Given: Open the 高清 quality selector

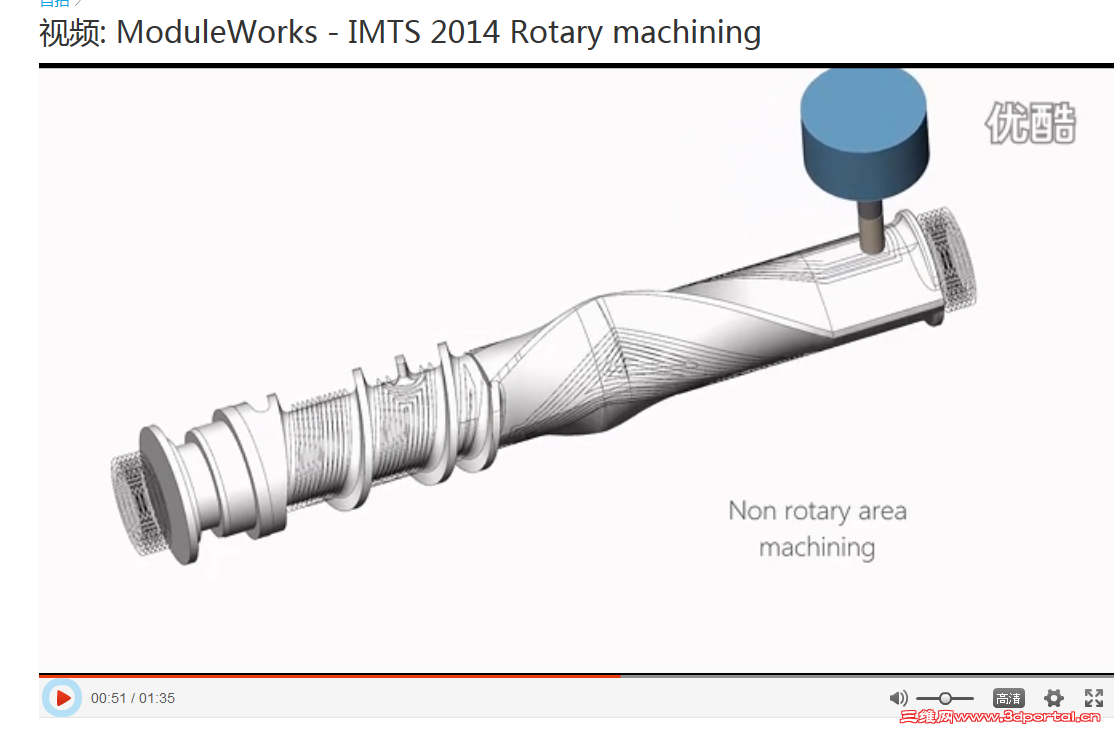Looking at the screenshot, I should (x=1009, y=698).
